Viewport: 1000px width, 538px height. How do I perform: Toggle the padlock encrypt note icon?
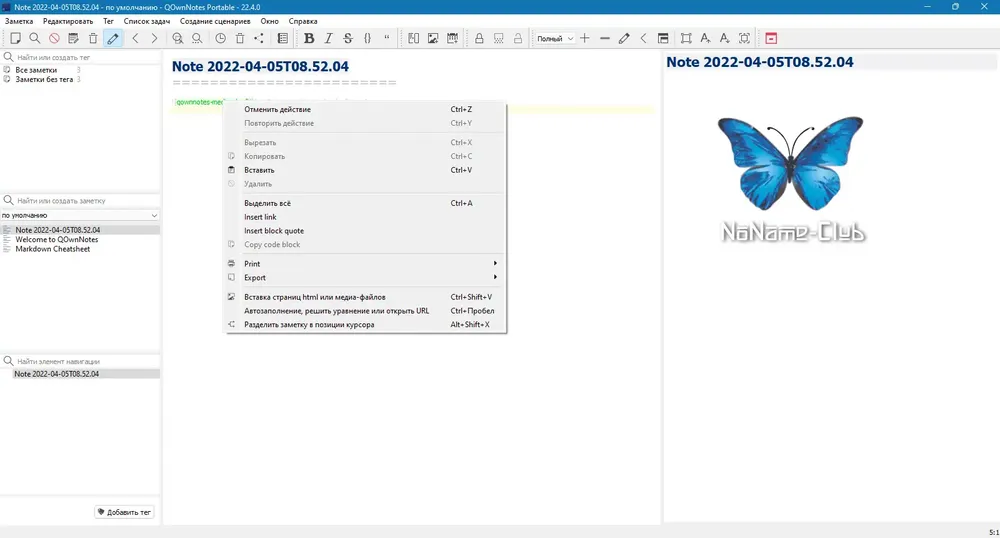(x=479, y=38)
